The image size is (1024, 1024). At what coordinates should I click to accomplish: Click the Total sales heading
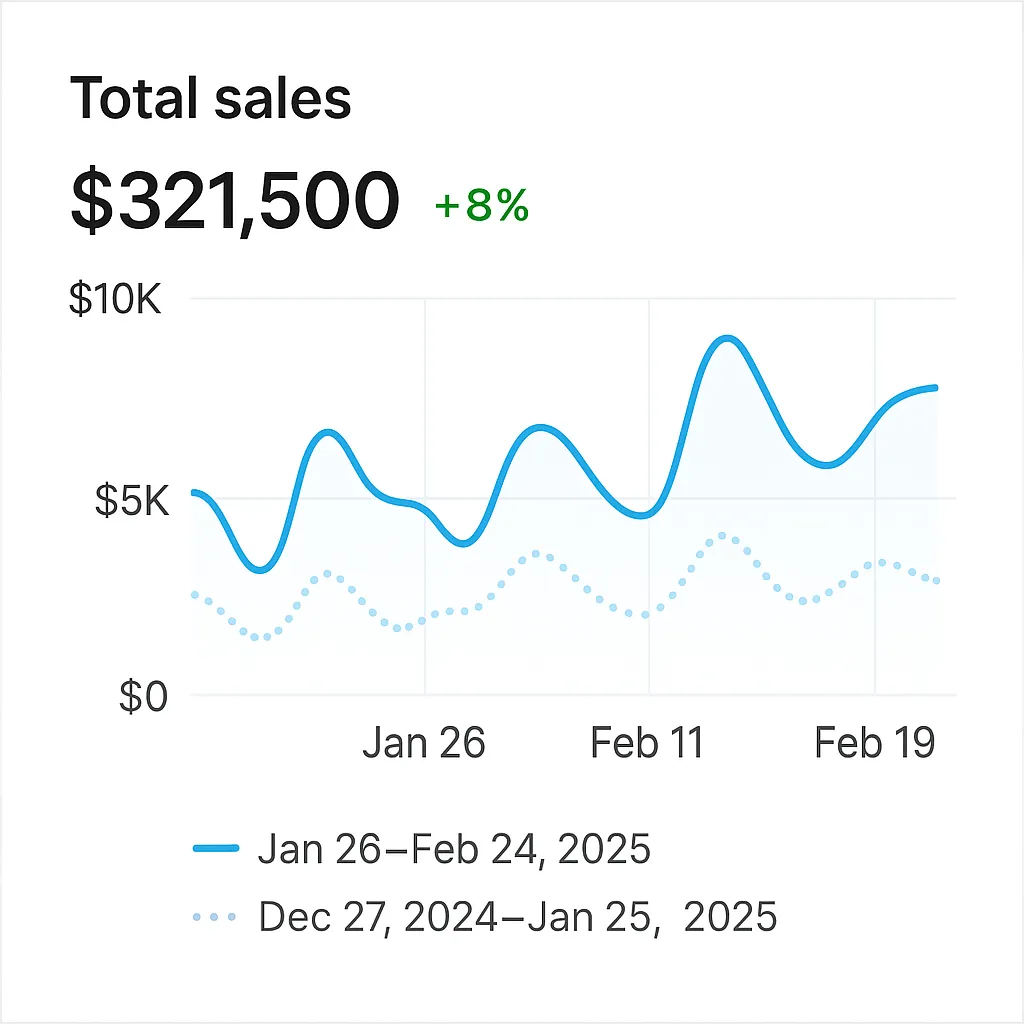point(211,99)
